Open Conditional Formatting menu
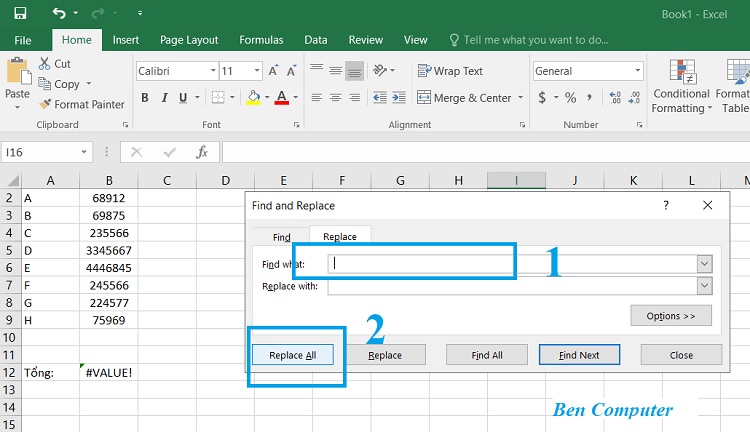 [682, 86]
